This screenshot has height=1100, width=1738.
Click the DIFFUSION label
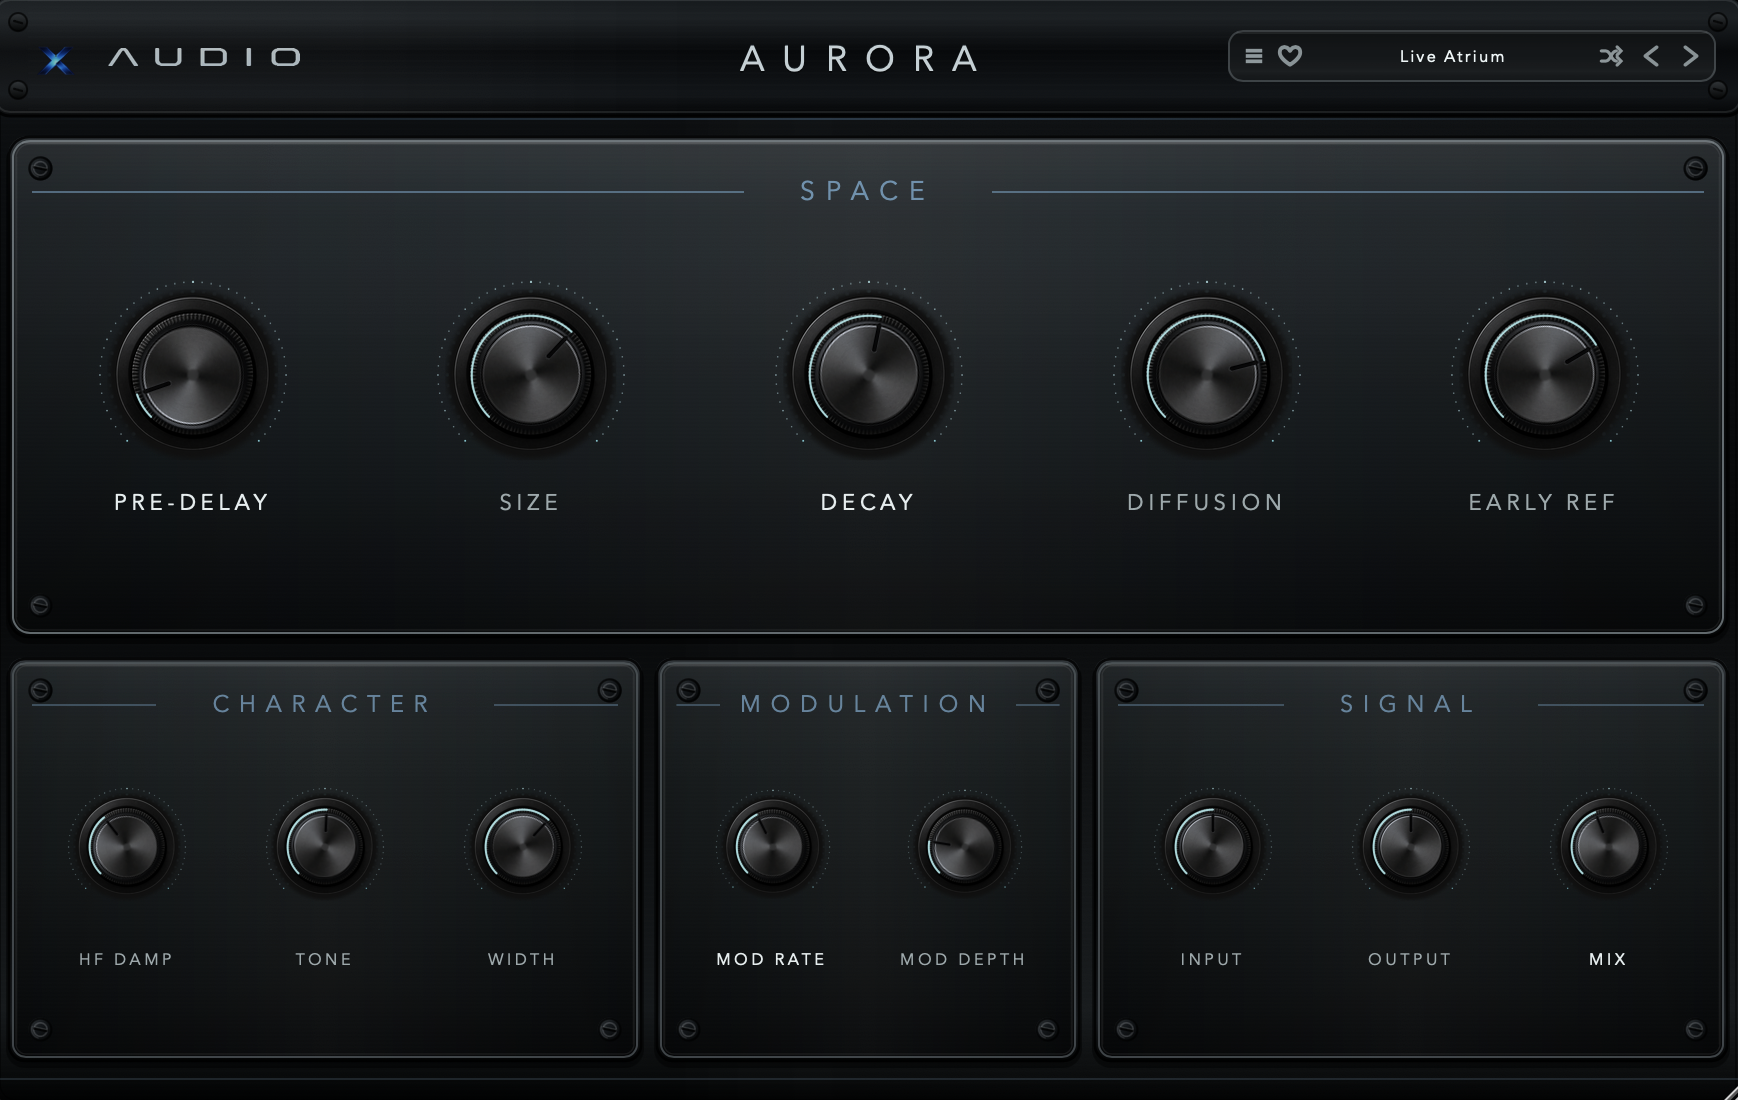click(x=1206, y=502)
